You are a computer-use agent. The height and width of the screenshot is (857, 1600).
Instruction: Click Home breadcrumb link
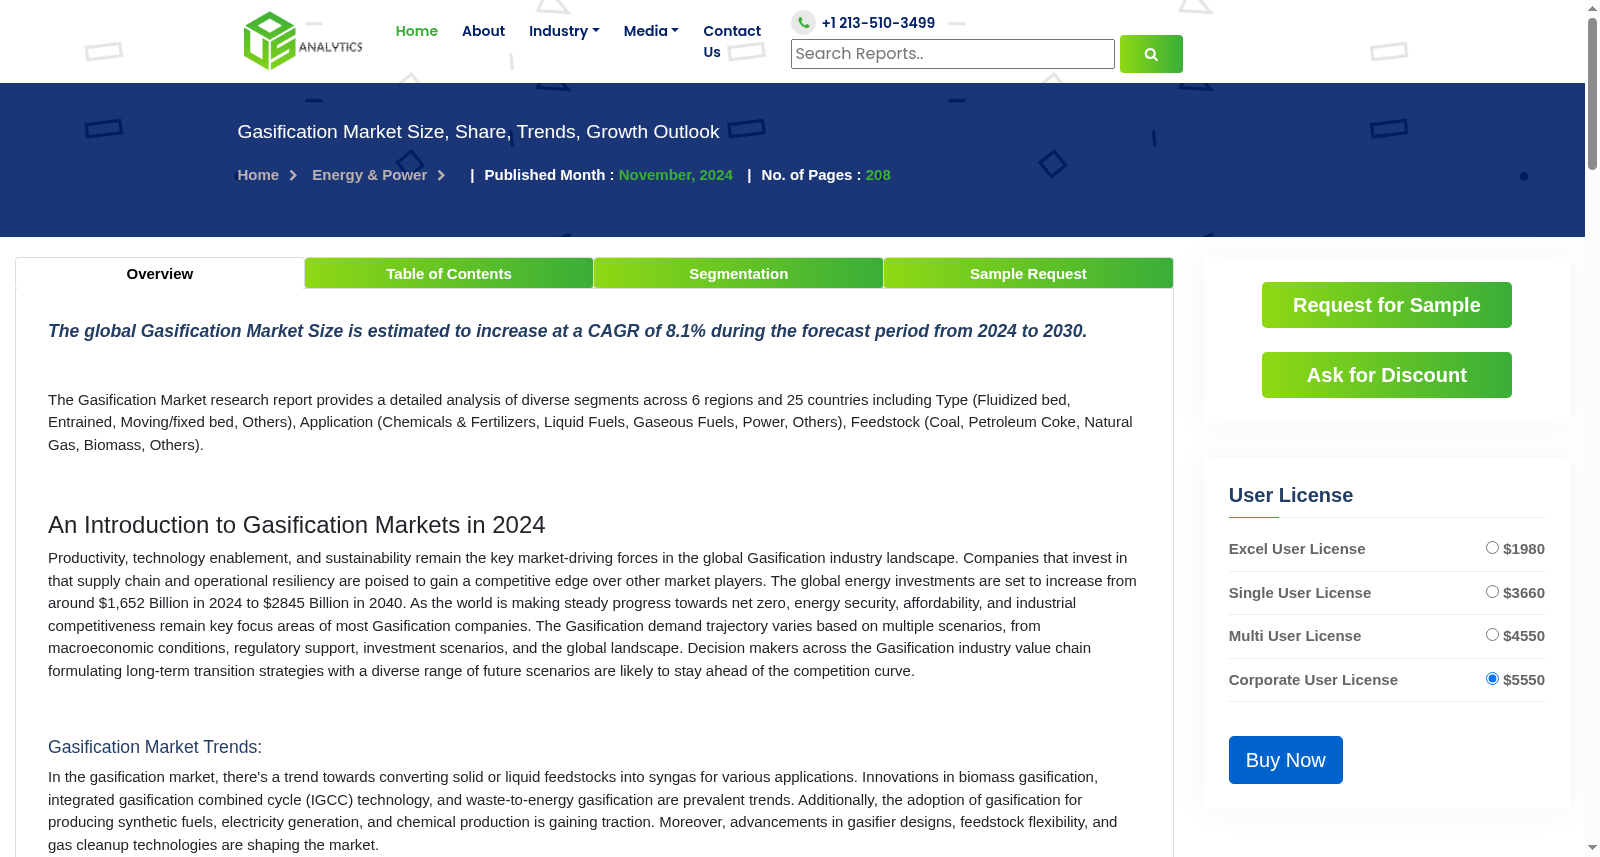(x=258, y=175)
